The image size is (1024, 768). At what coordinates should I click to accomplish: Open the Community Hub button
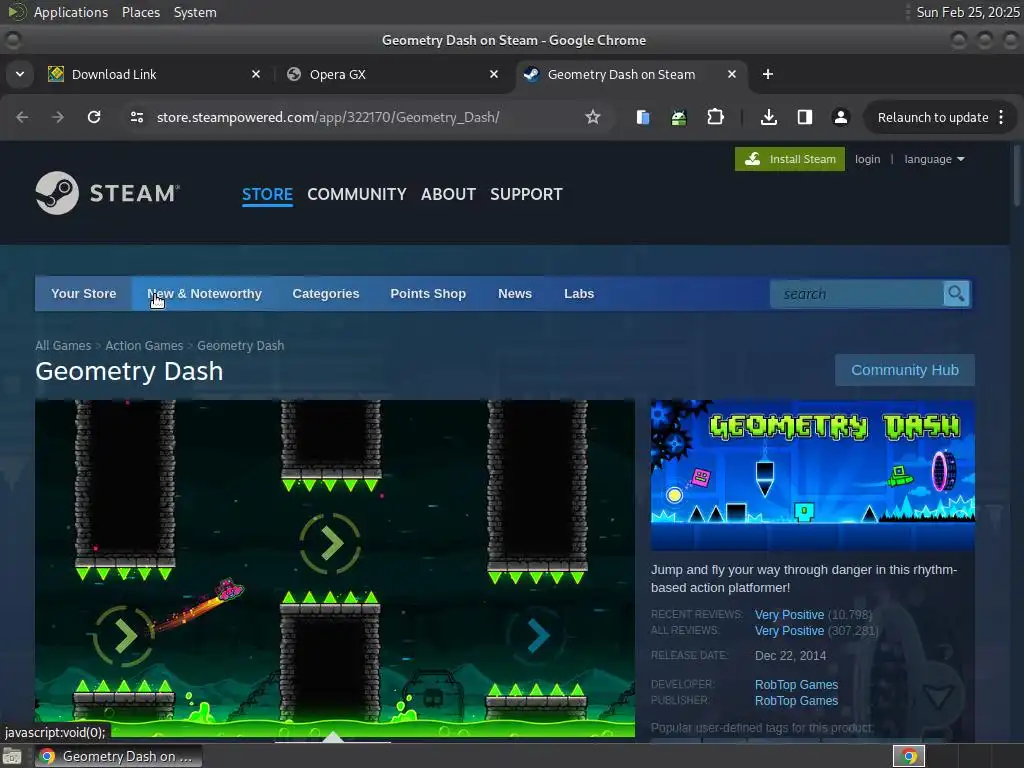click(x=904, y=370)
